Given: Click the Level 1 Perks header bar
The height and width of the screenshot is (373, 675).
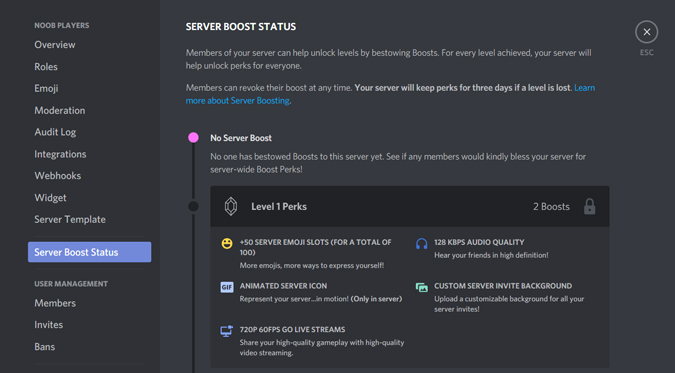Looking at the screenshot, I should coord(409,206).
